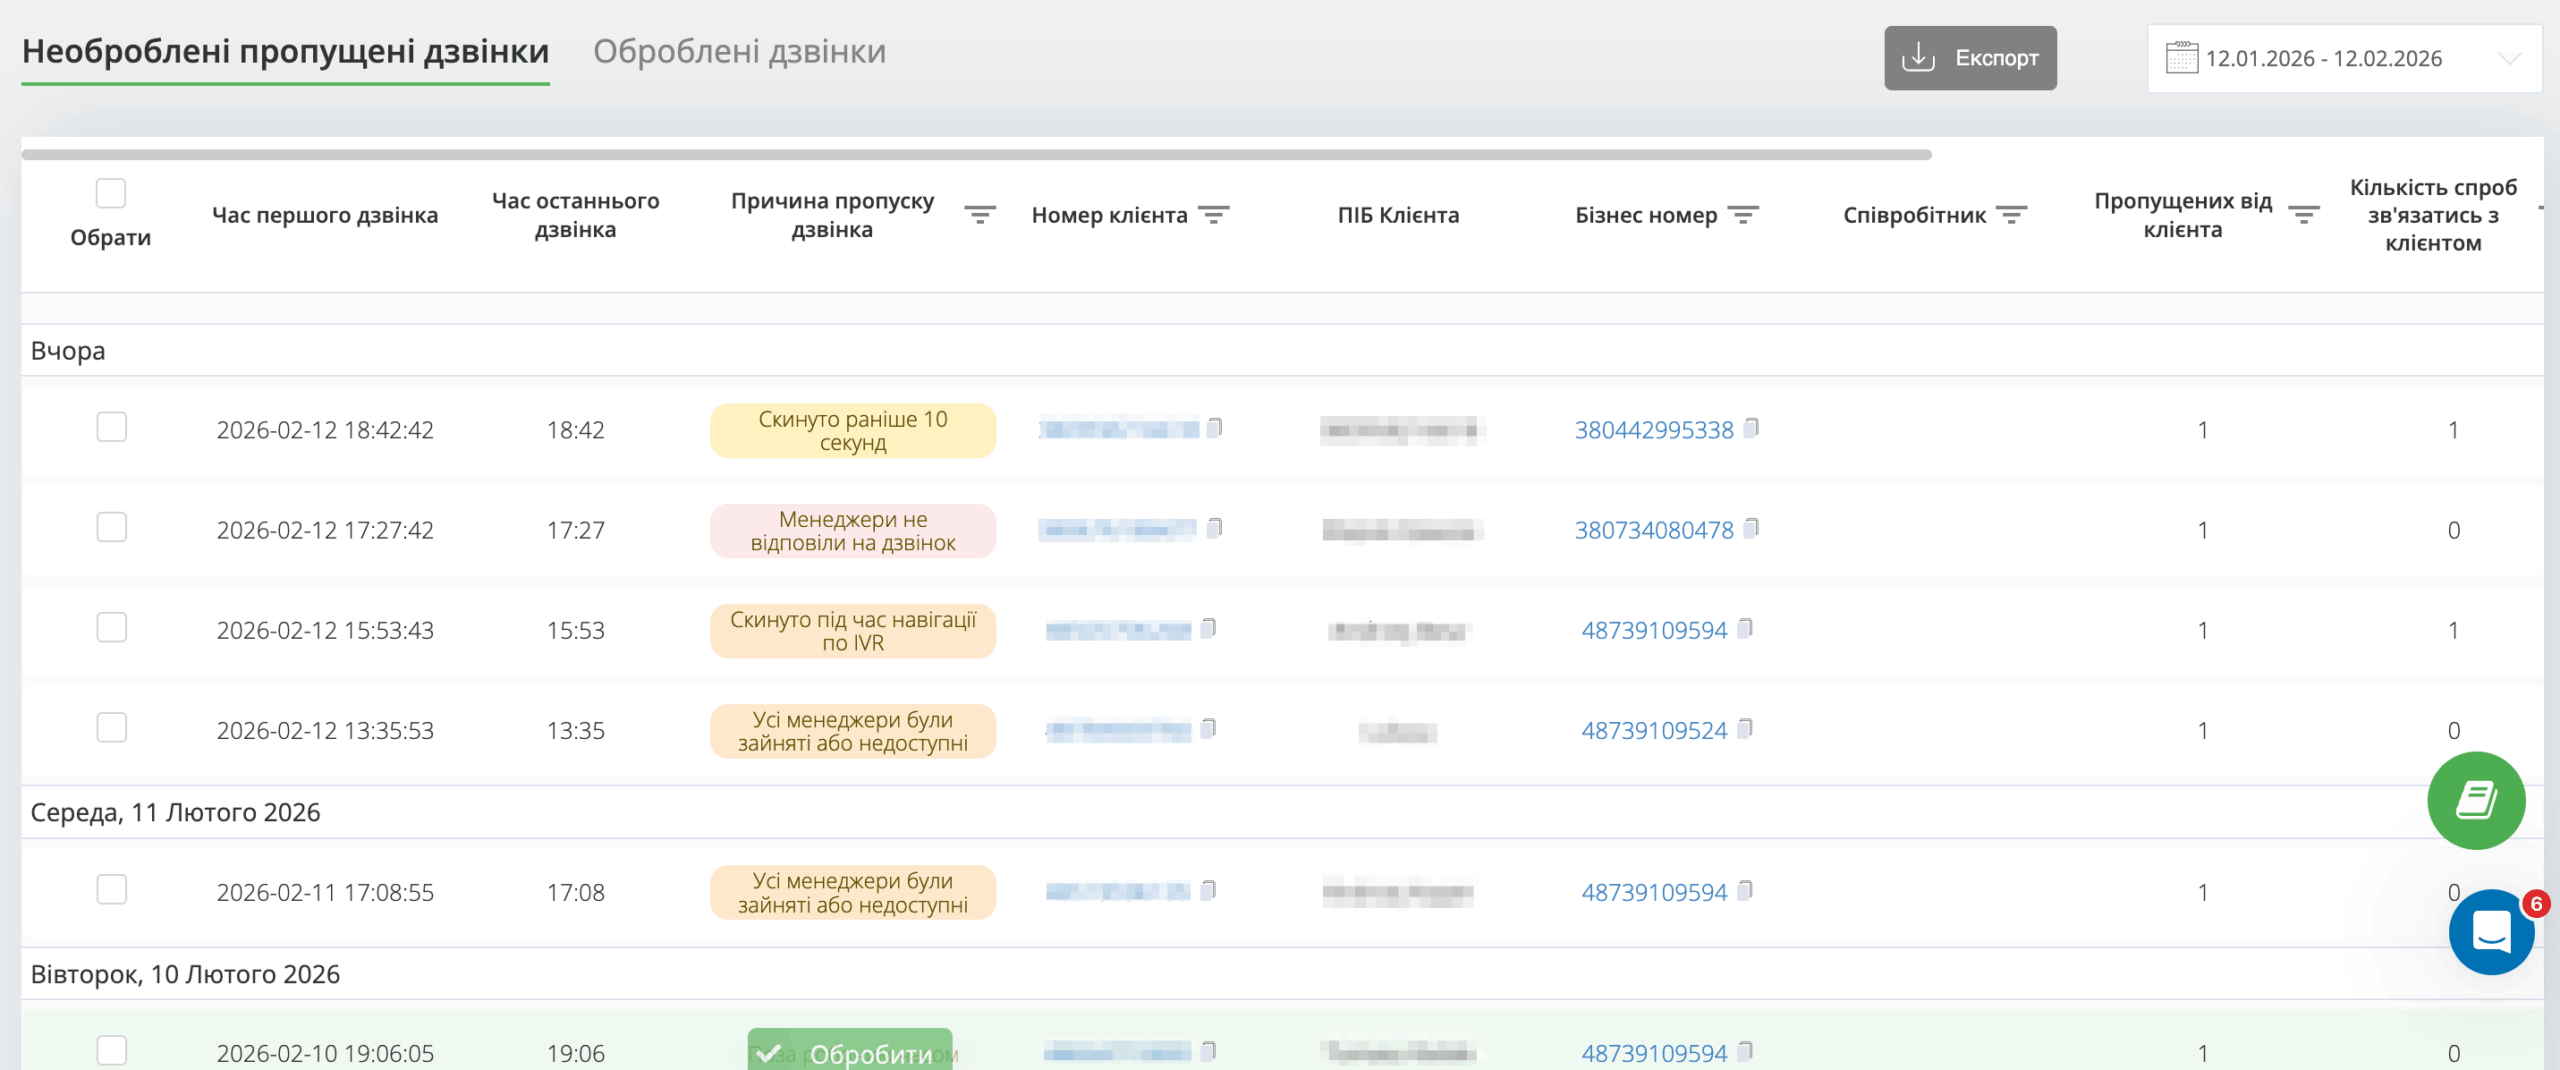Image resolution: width=2560 pixels, height=1070 pixels.
Task: Tick the select-all Обрати checkbox in header
Action: (111, 193)
